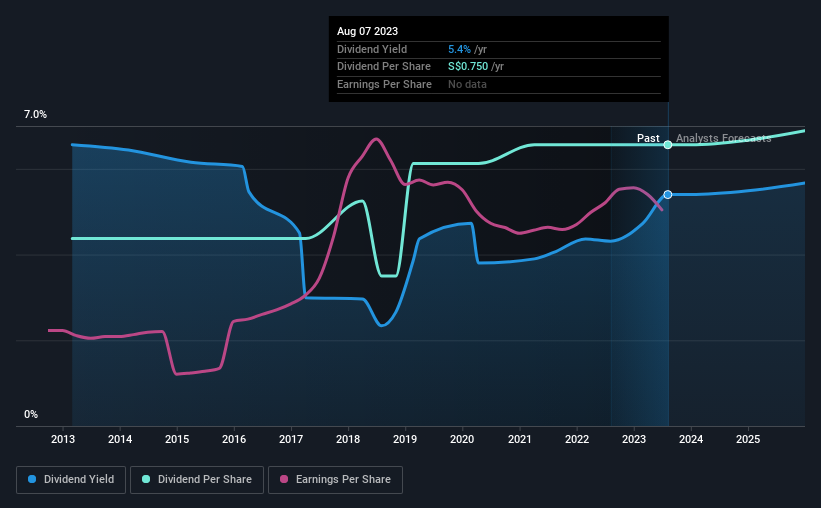Click the Analysts Forecasts label

pos(724,138)
